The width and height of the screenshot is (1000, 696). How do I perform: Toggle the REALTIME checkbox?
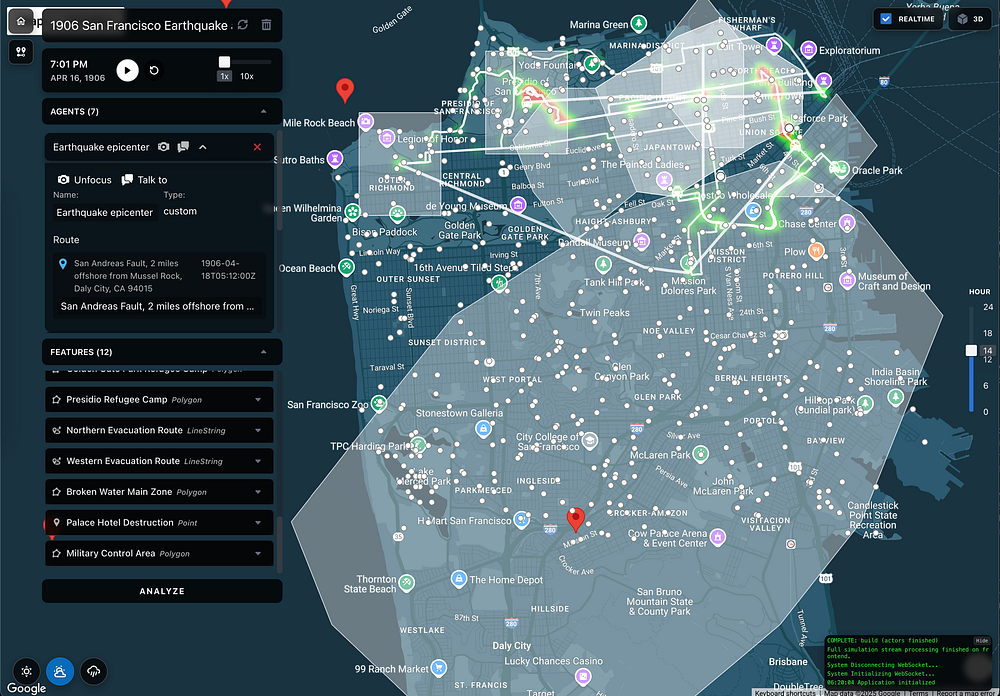[x=886, y=19]
